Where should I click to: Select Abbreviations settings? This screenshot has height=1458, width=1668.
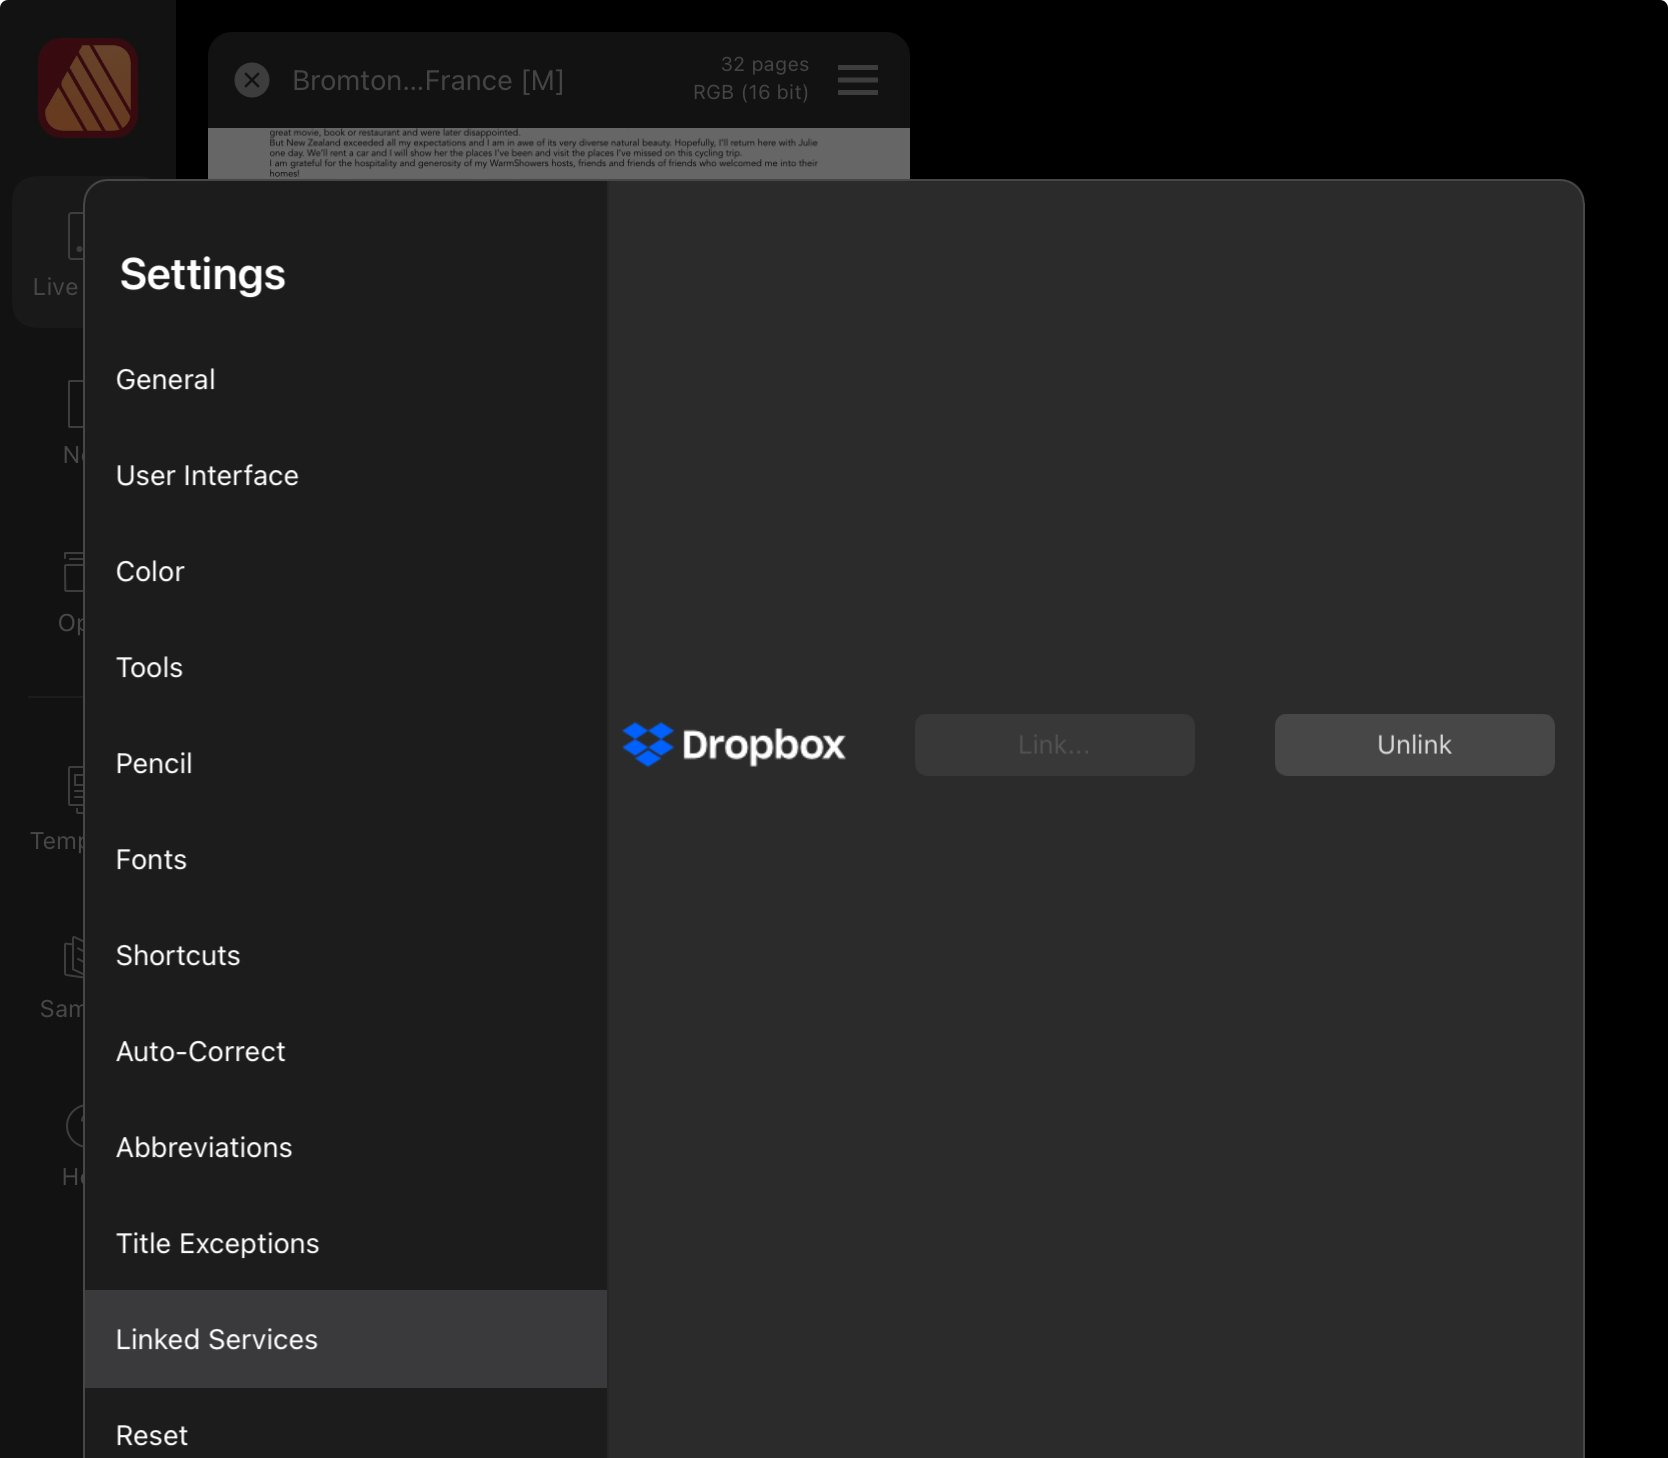coord(345,1148)
